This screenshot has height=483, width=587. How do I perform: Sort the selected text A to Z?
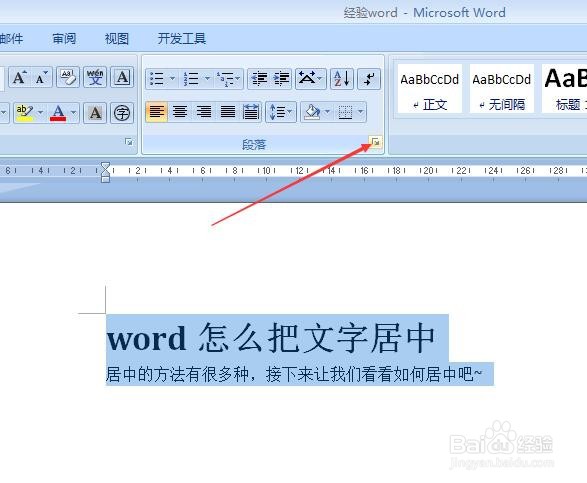(x=342, y=79)
